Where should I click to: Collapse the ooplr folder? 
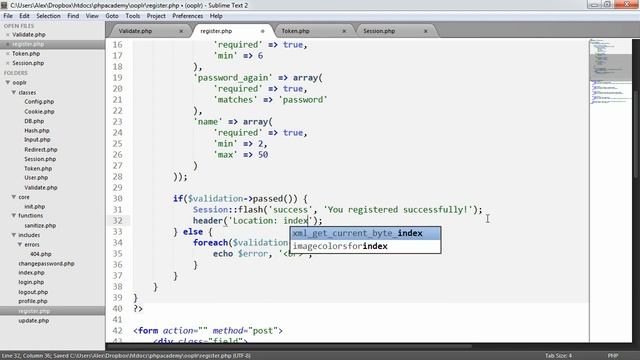[7, 82]
